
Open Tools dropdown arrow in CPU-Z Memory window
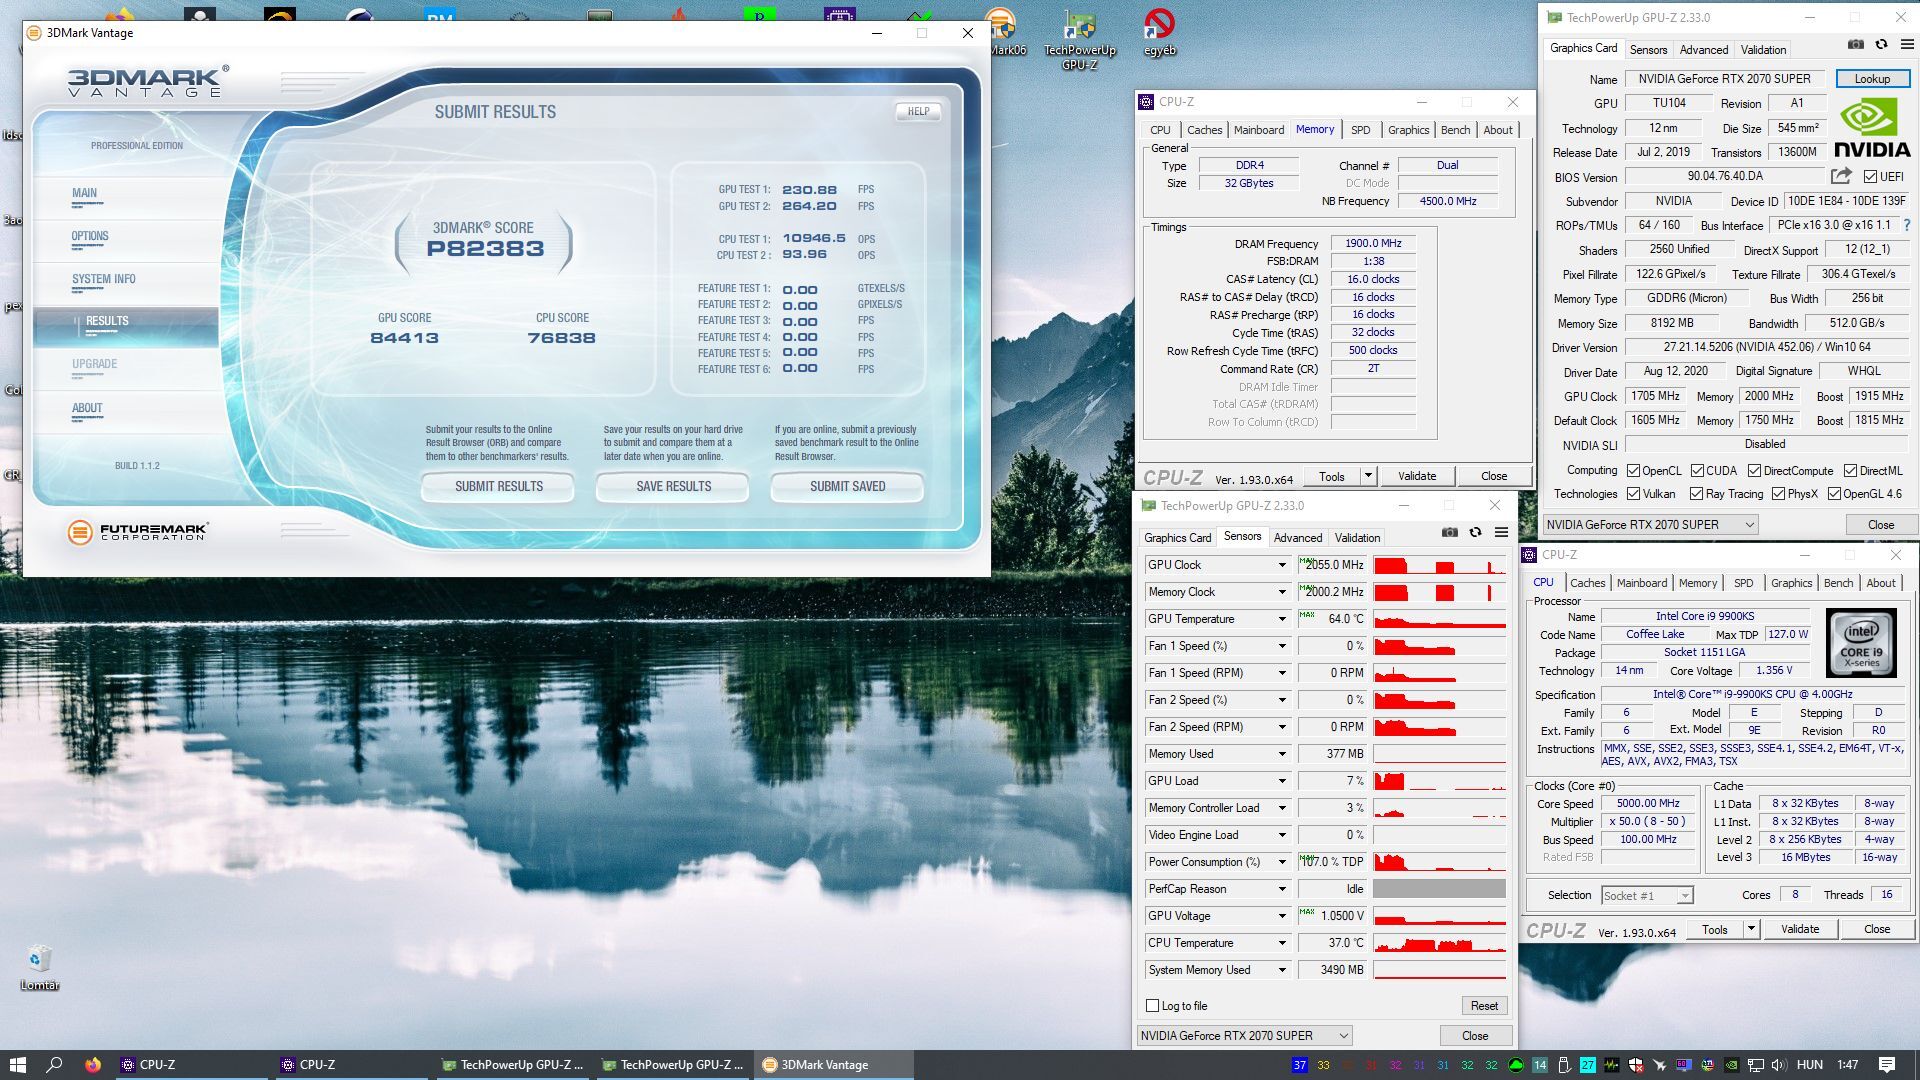(1368, 476)
